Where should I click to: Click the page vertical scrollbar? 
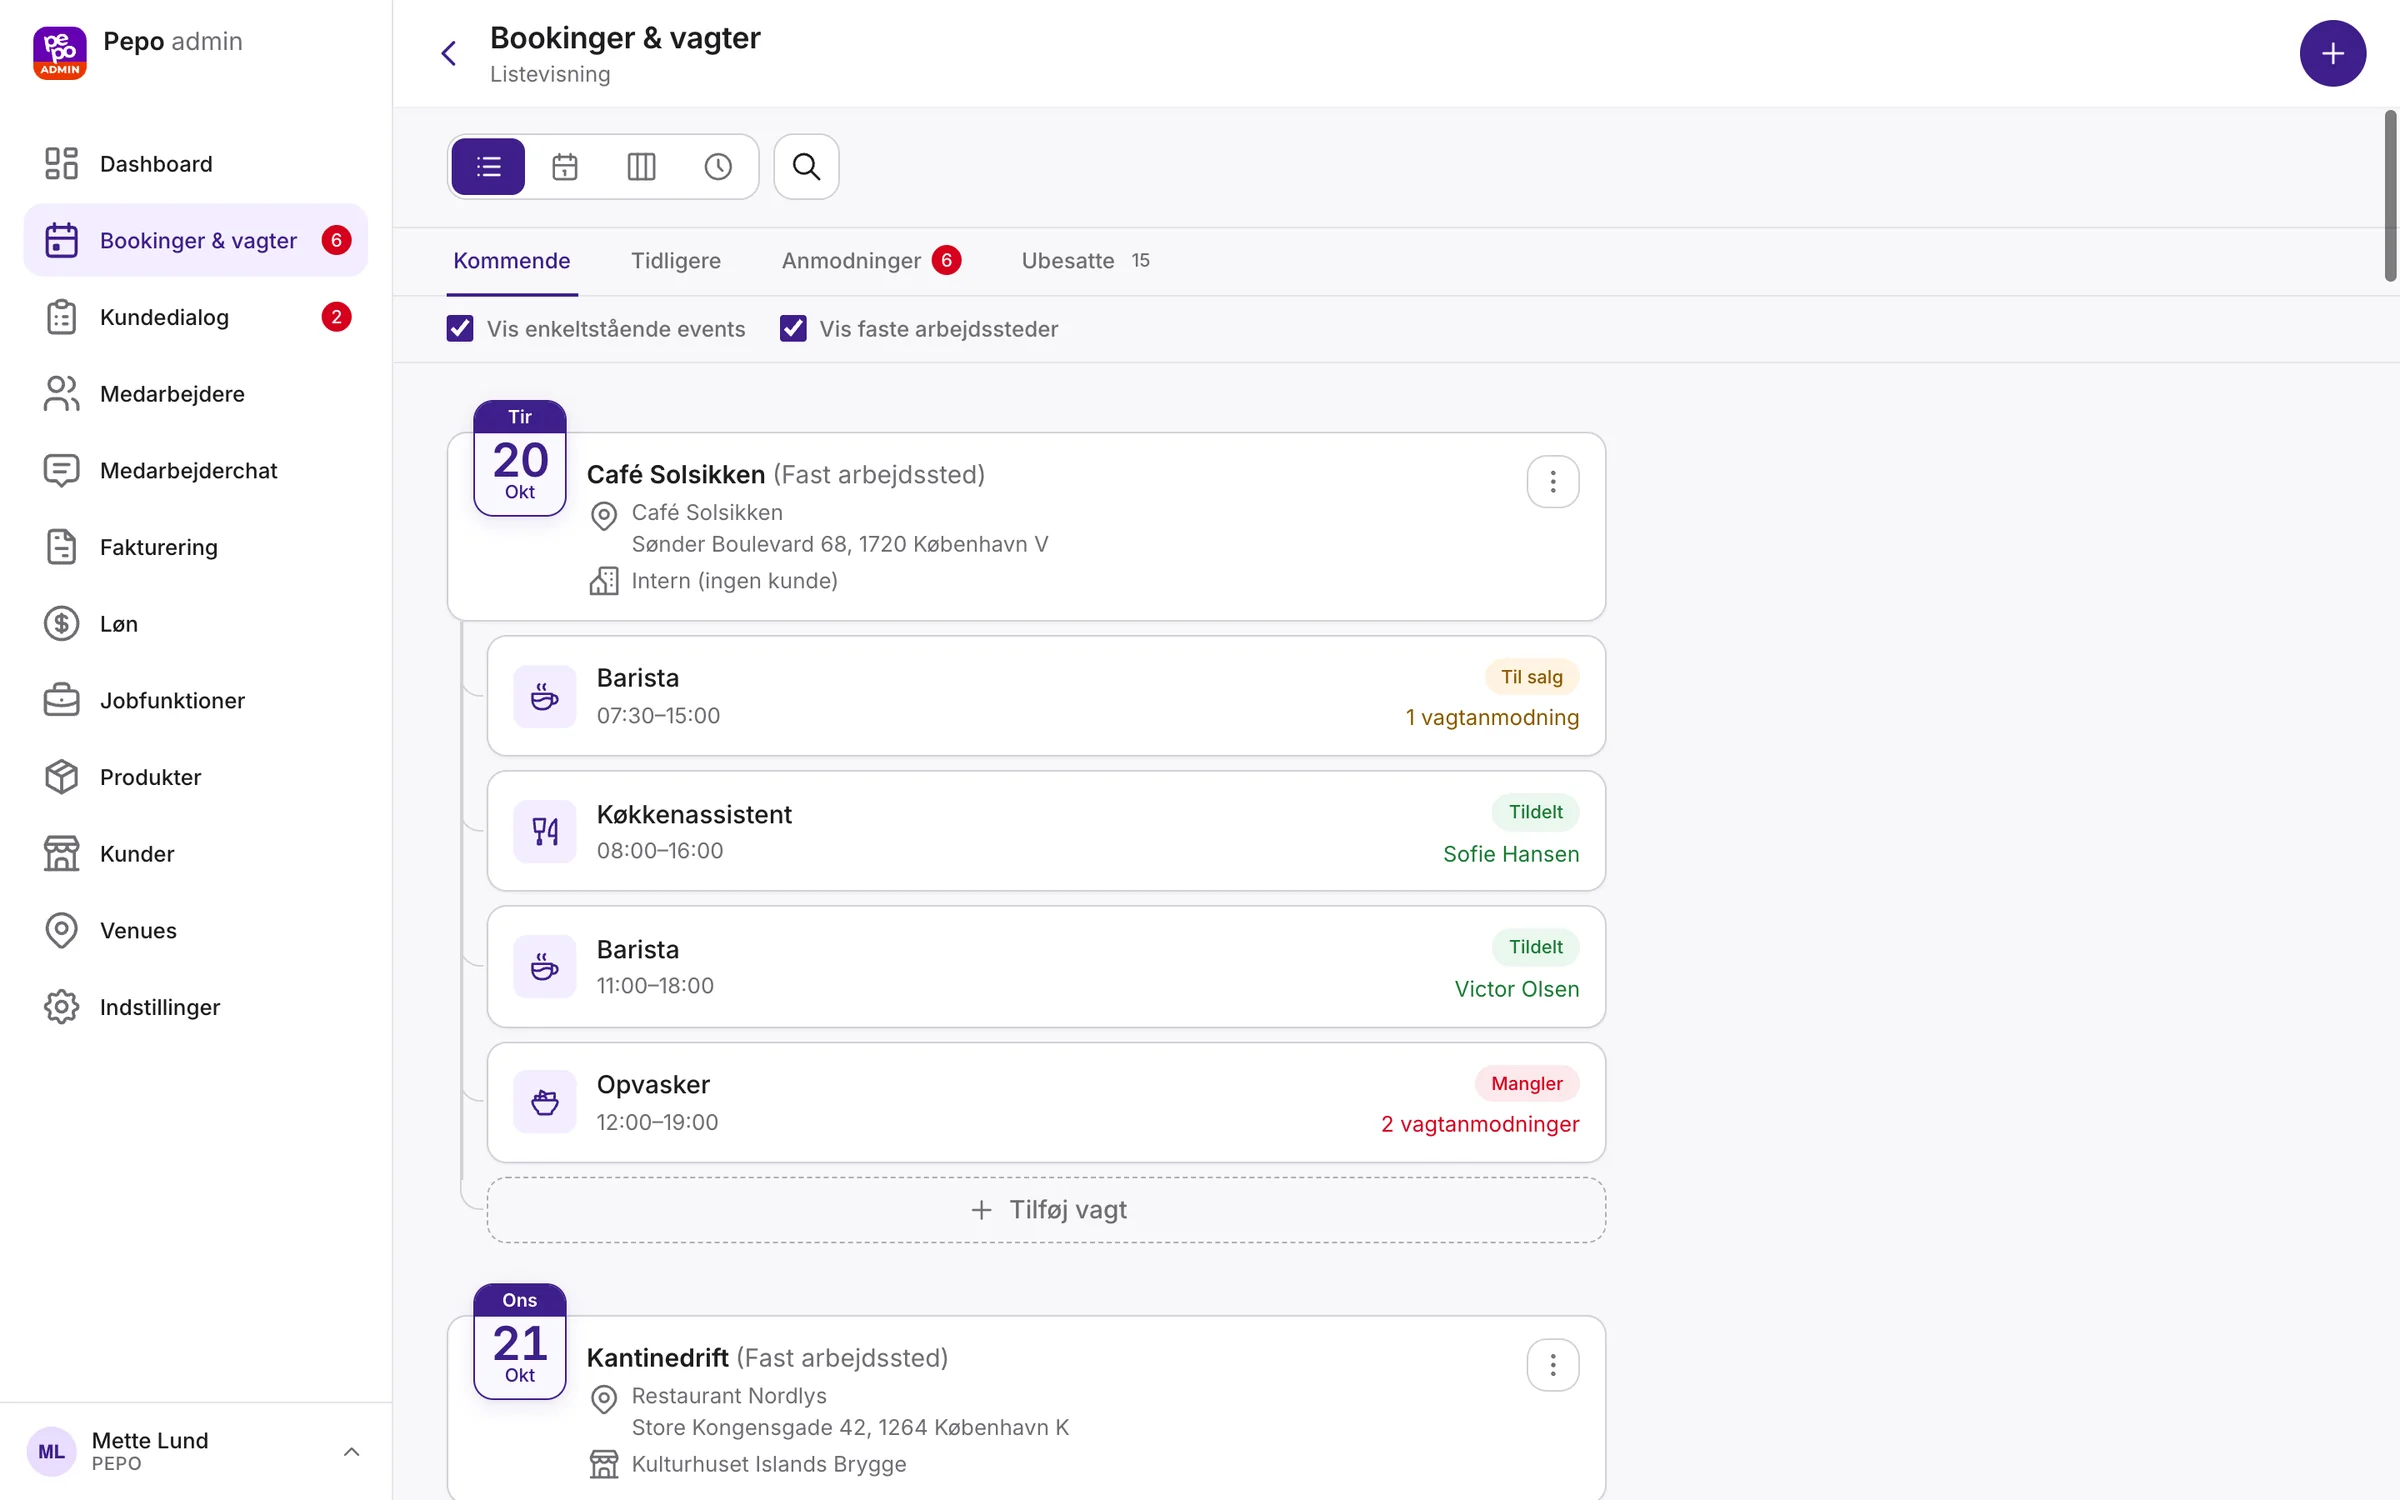point(2390,196)
